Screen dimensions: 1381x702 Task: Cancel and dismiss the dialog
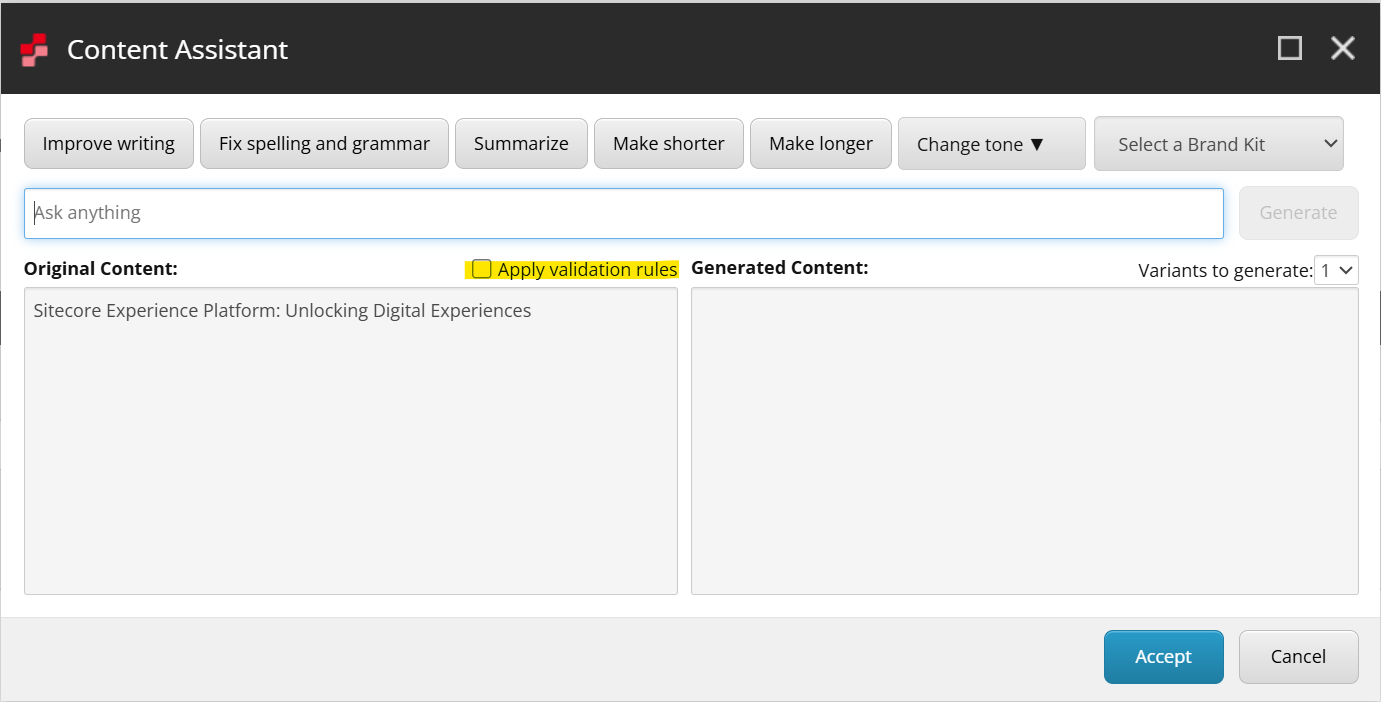[x=1297, y=657]
